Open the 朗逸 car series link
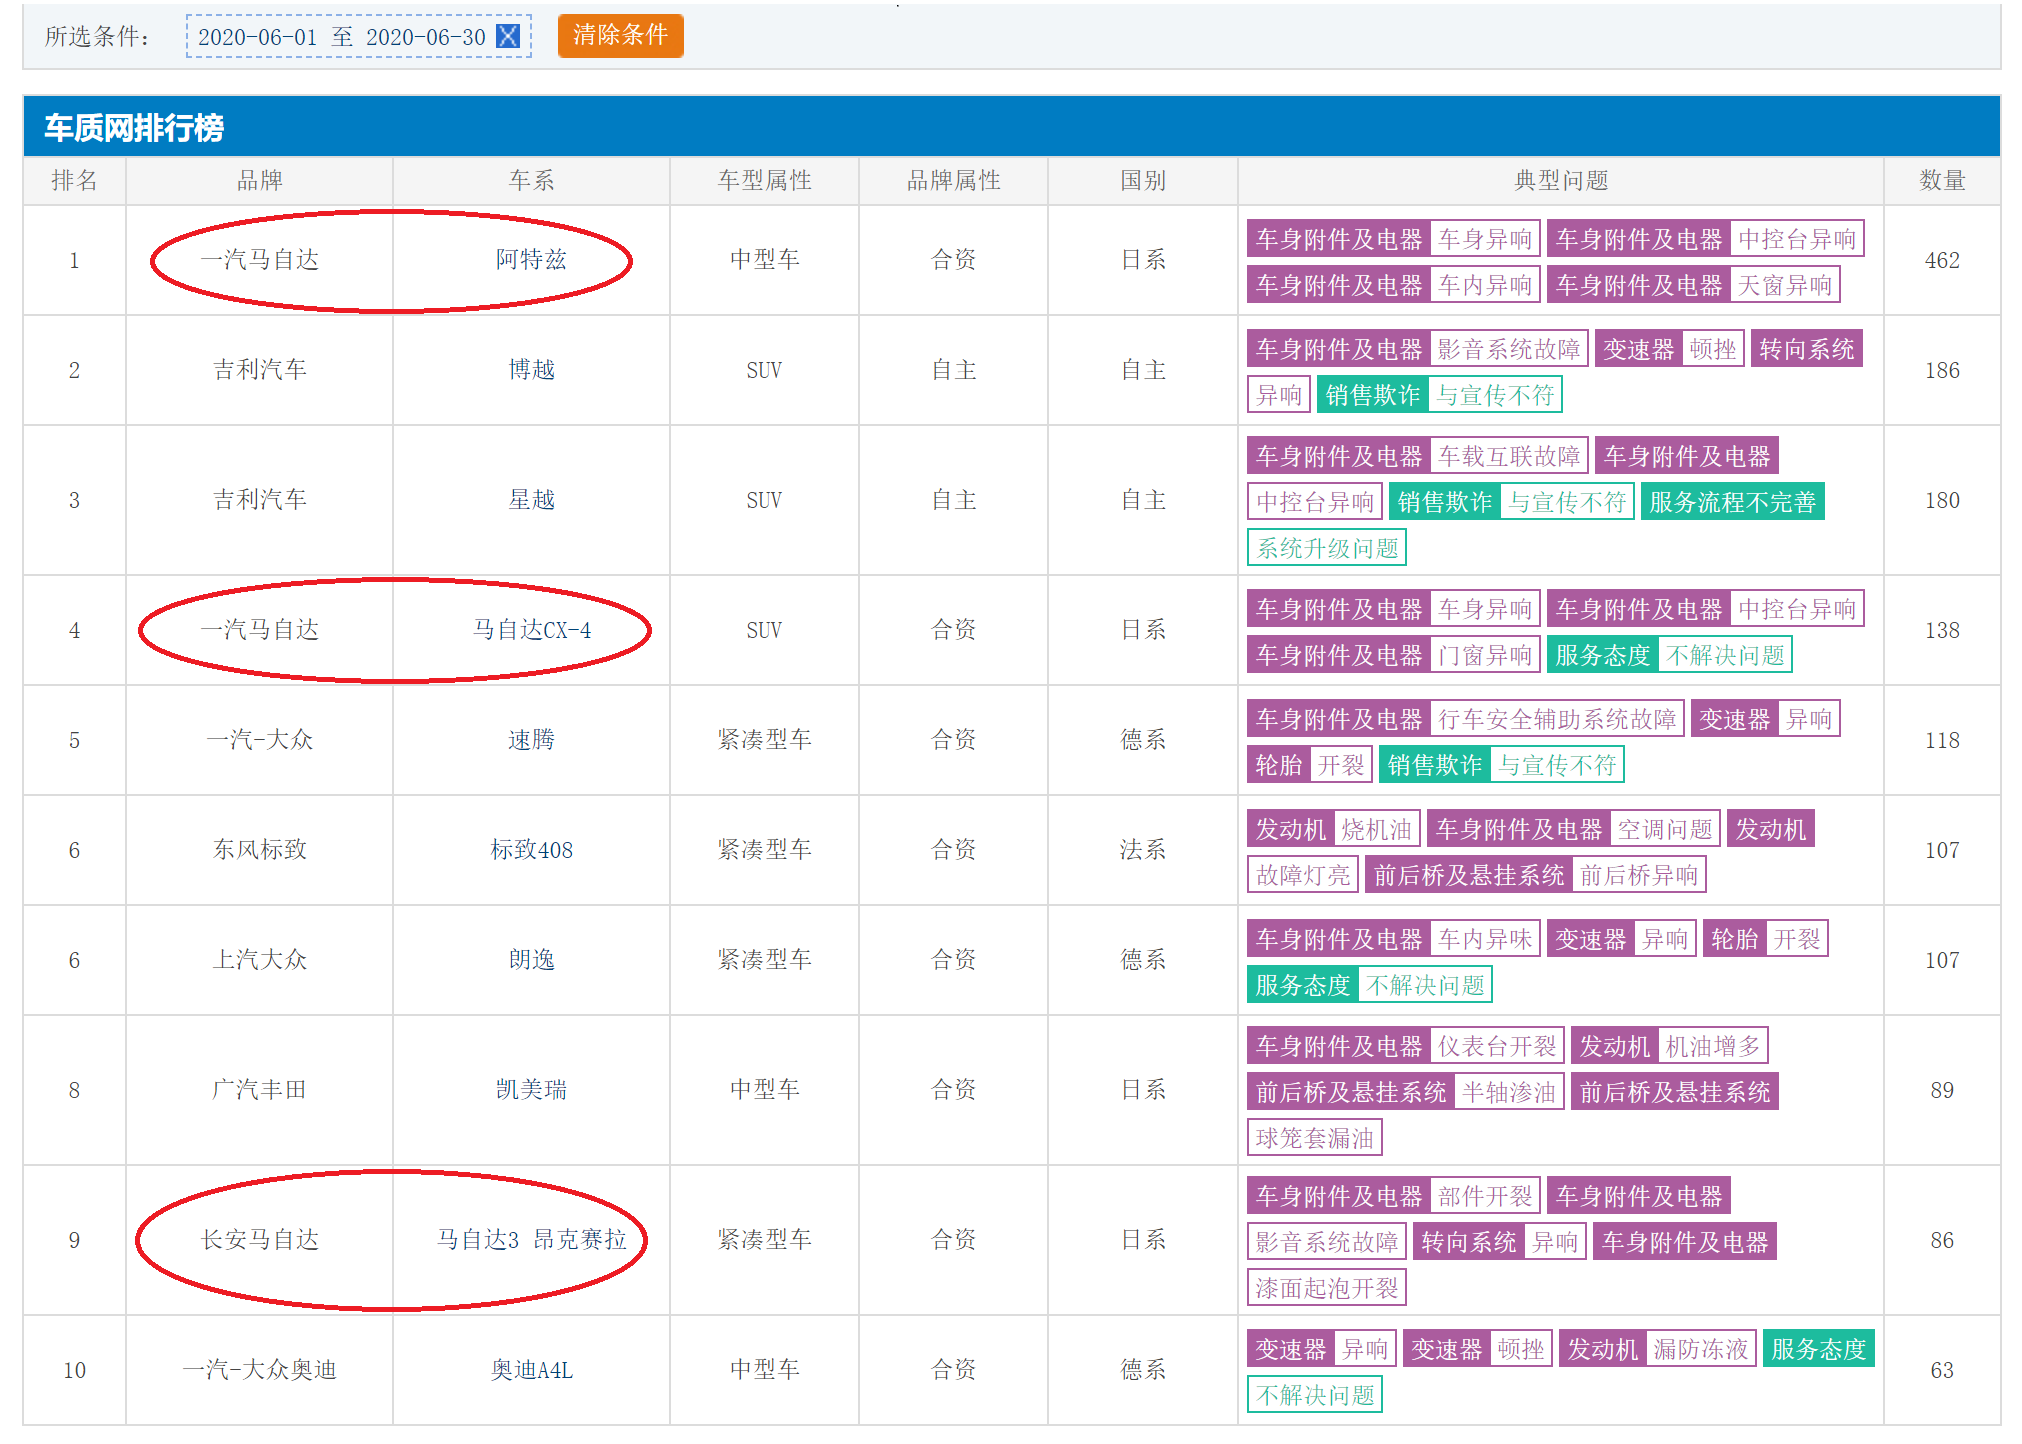 tap(531, 960)
